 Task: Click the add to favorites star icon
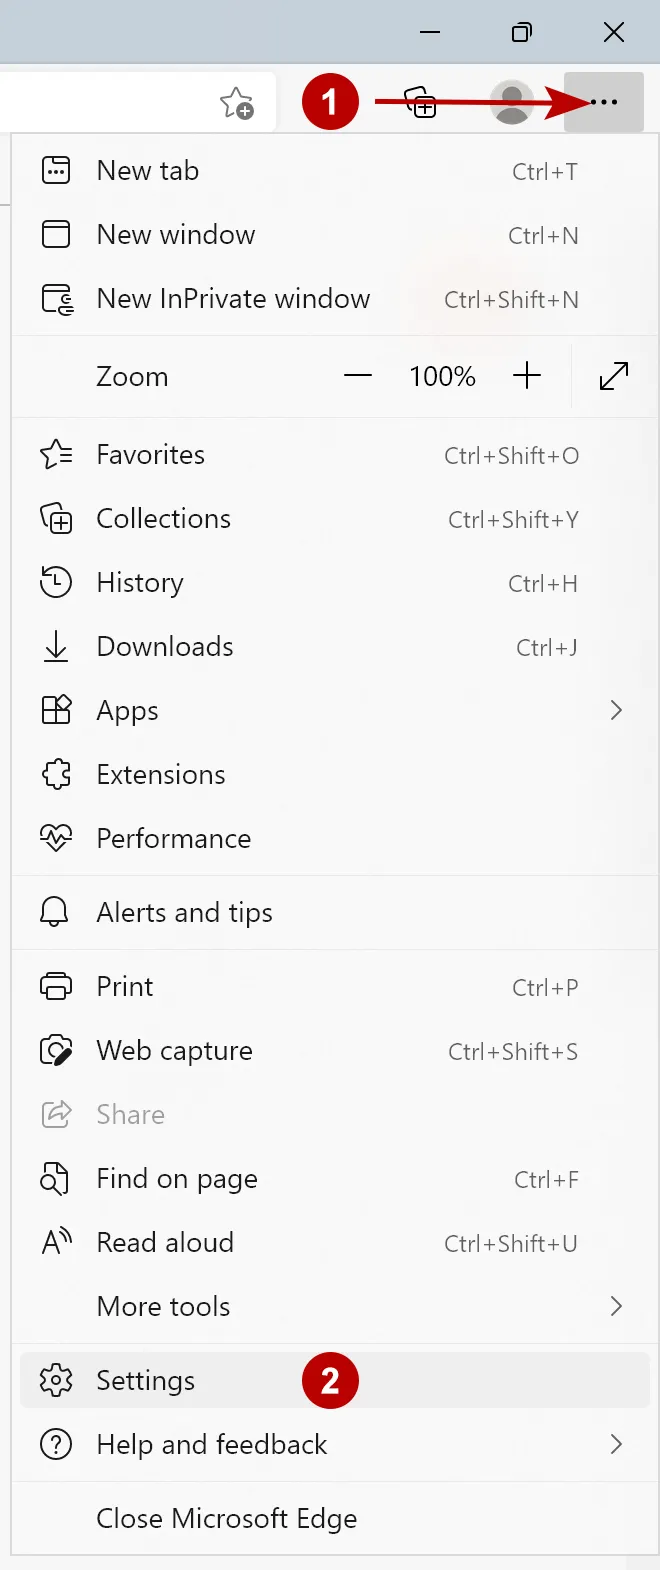click(x=237, y=102)
